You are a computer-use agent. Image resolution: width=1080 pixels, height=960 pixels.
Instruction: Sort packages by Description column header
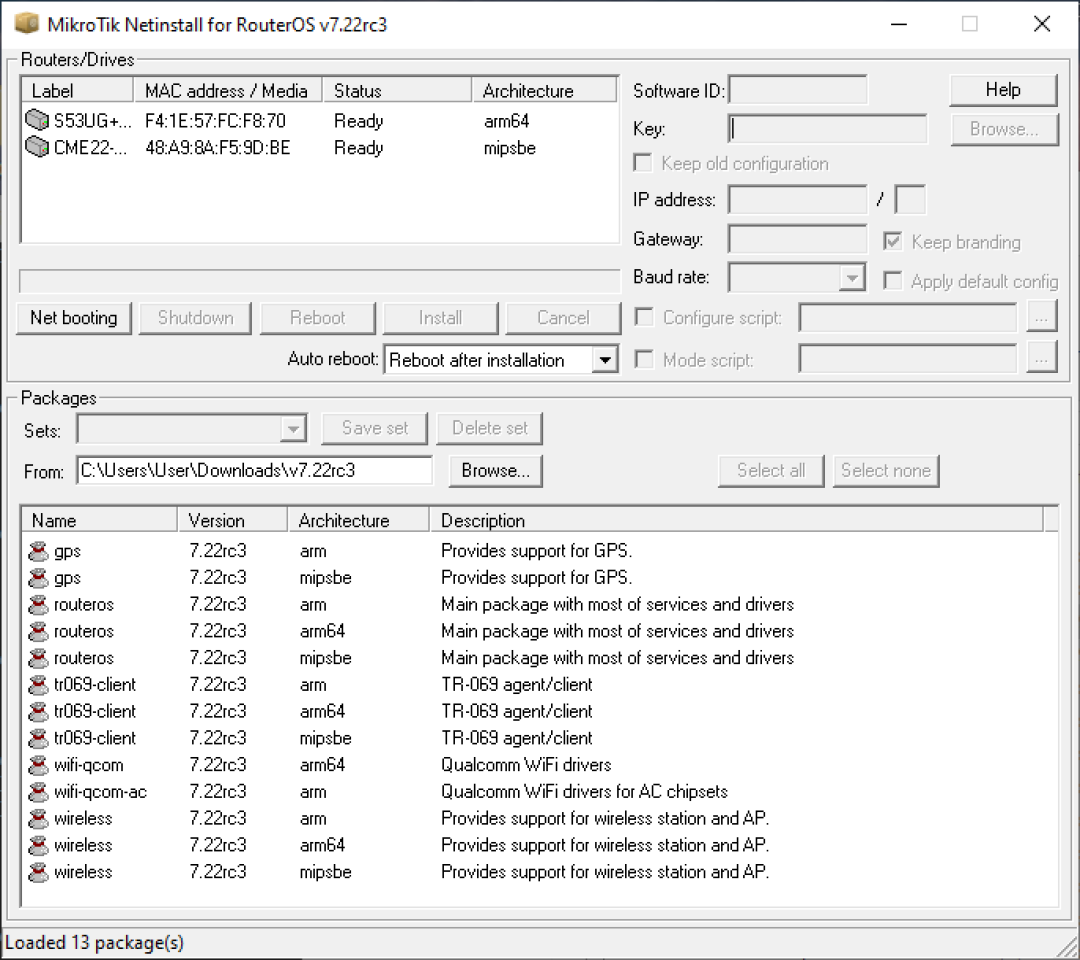click(x=736, y=520)
